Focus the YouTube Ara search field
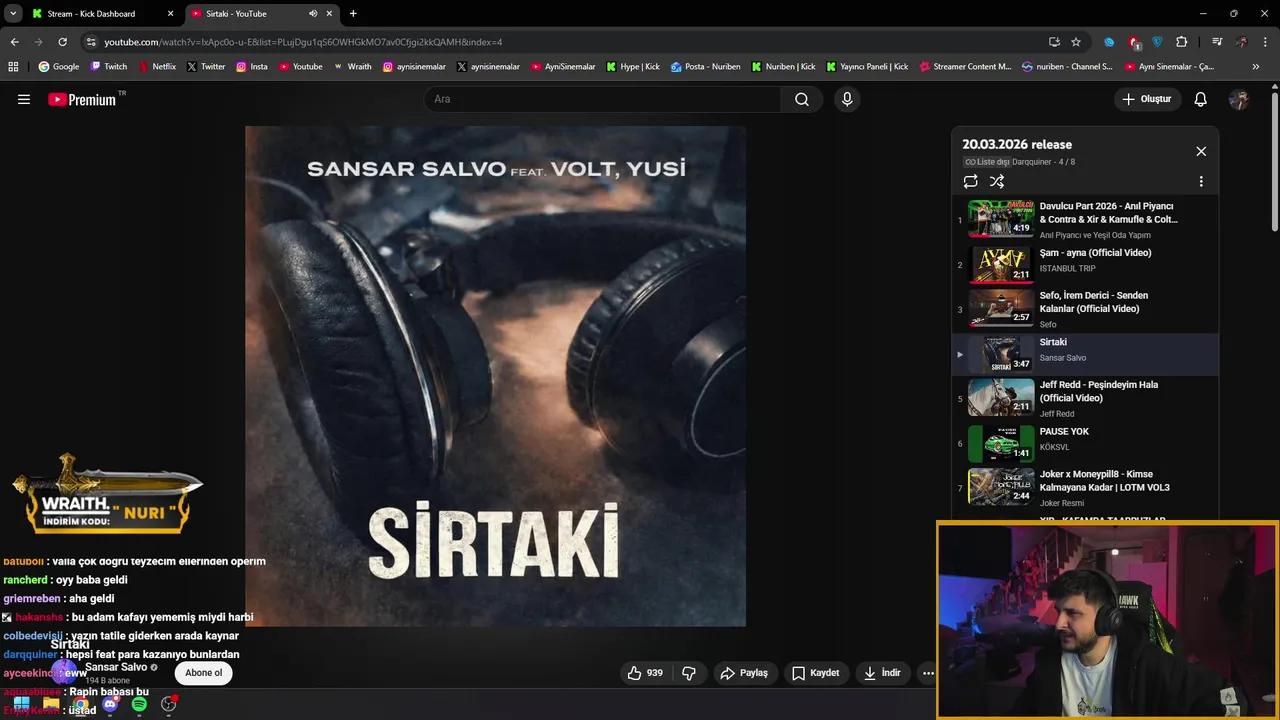The height and width of the screenshot is (720, 1280). point(603,99)
